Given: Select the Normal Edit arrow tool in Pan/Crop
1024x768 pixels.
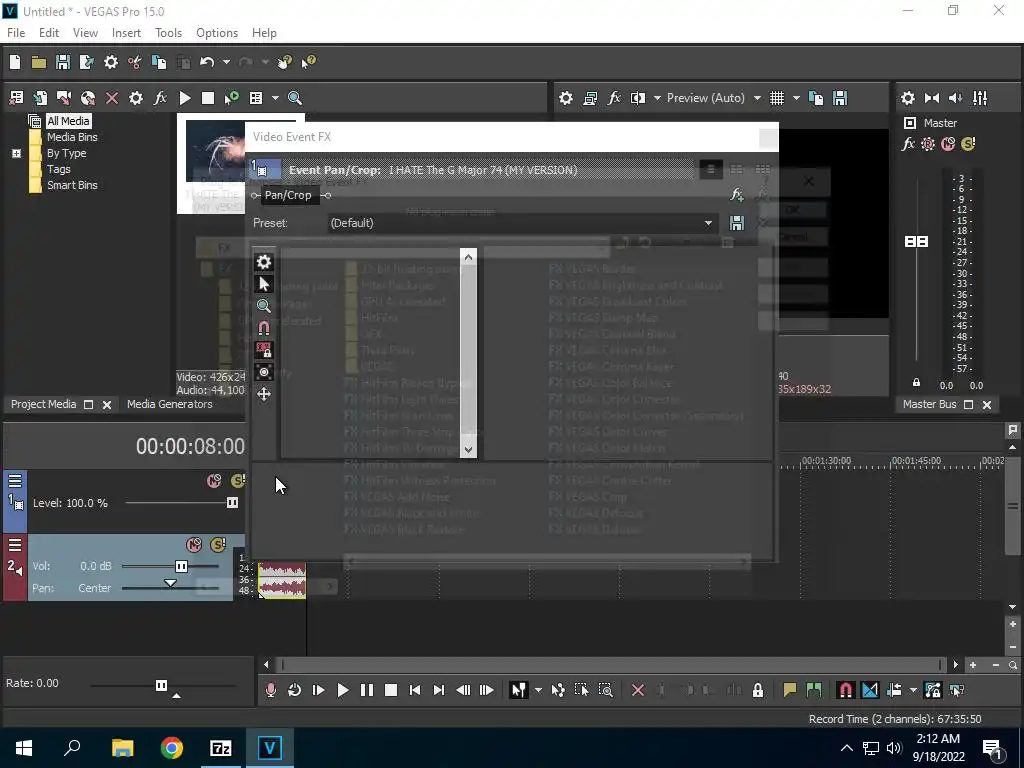Looking at the screenshot, I should [264, 284].
